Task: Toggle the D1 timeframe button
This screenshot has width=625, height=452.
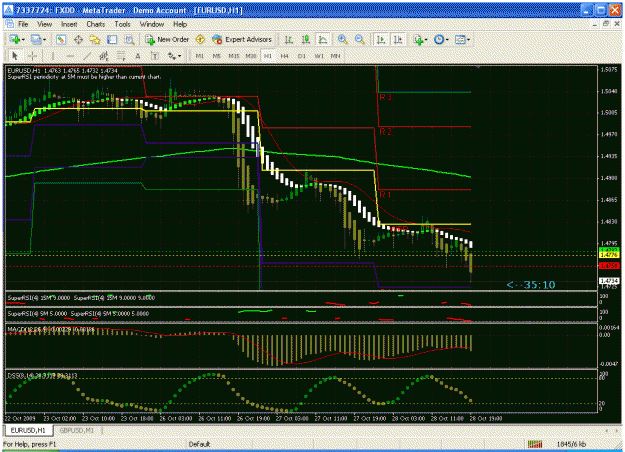Action: [x=302, y=56]
